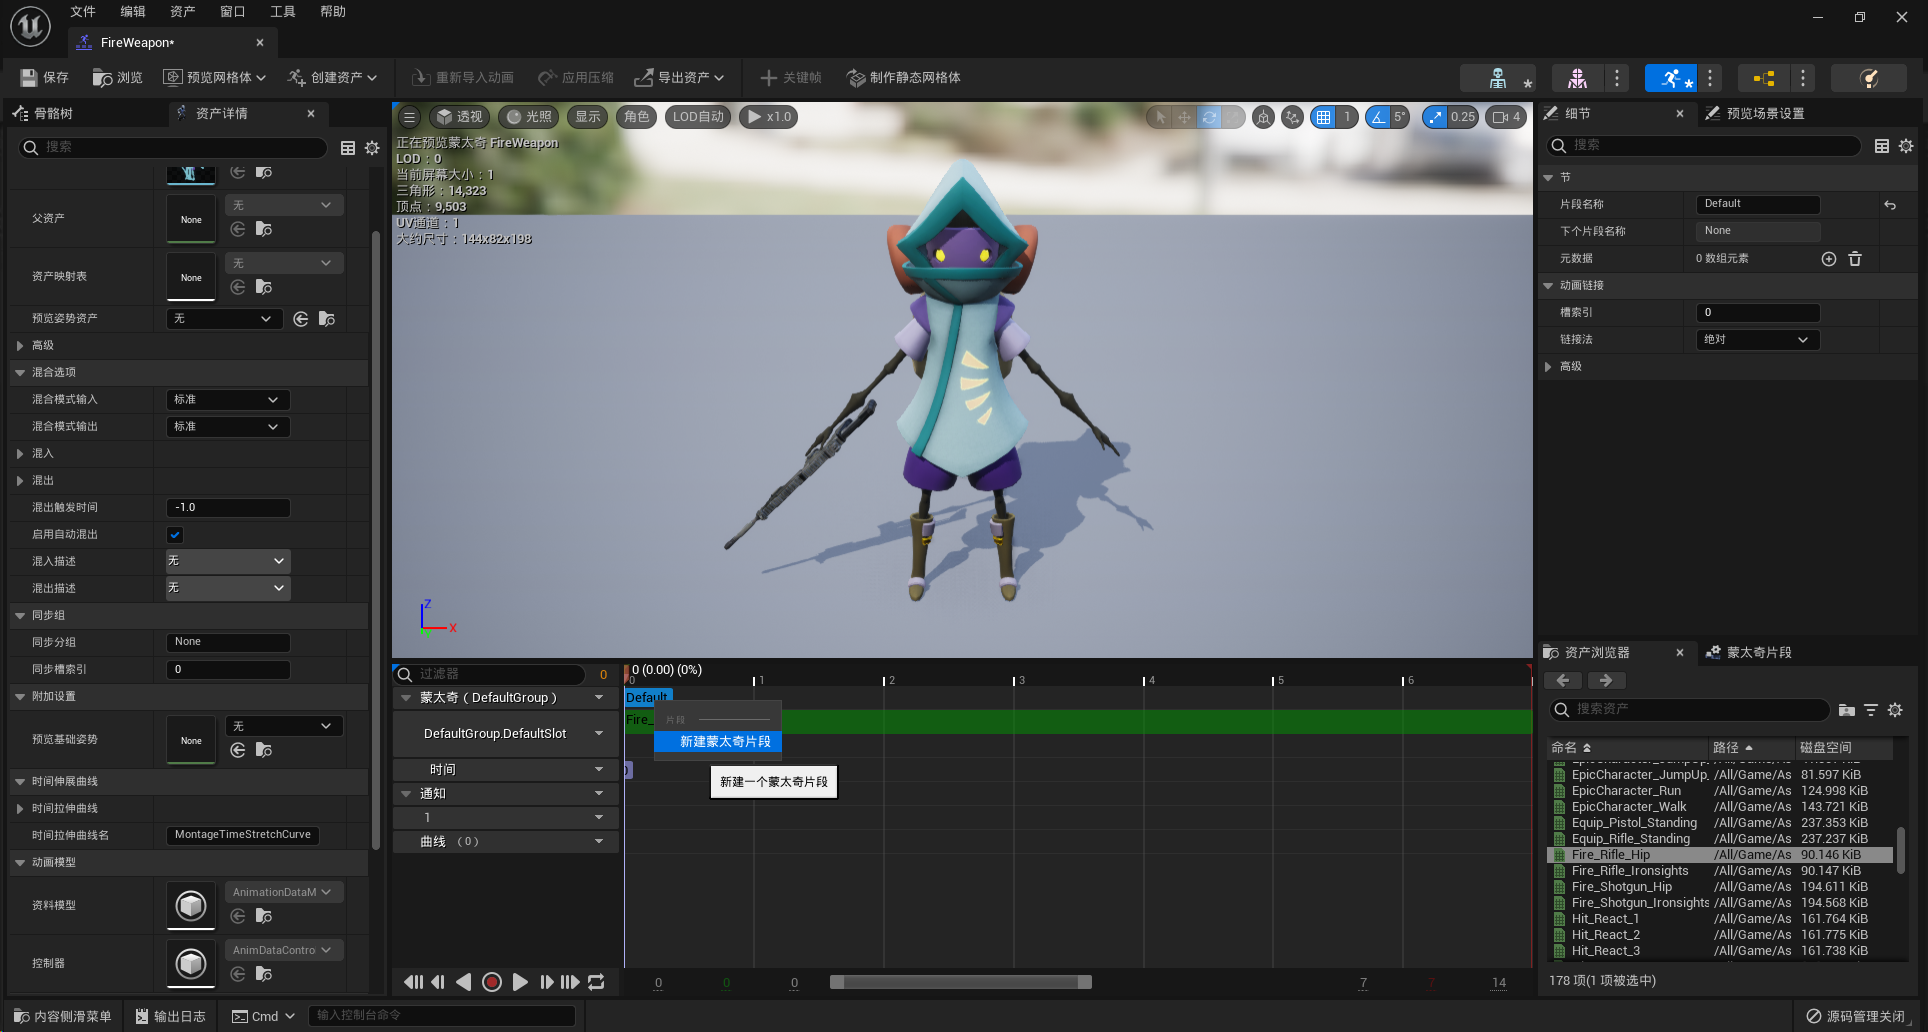The image size is (1928, 1032).
Task: Open 预览姿势资产 dropdown
Action: pos(224,319)
